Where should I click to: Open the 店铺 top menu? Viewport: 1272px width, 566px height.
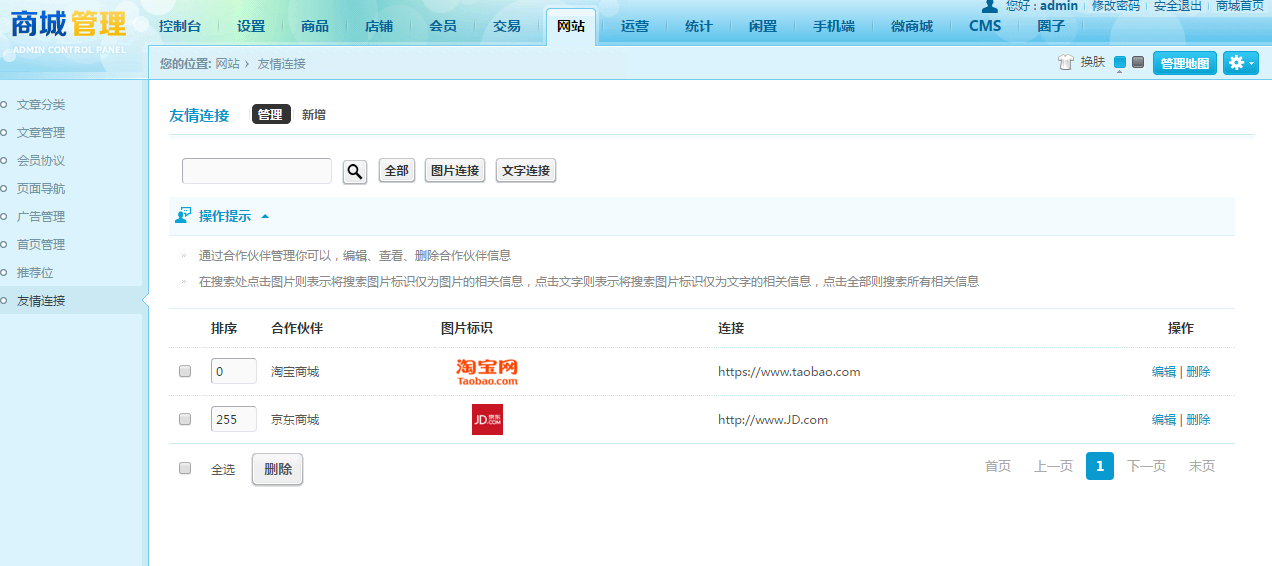click(379, 26)
